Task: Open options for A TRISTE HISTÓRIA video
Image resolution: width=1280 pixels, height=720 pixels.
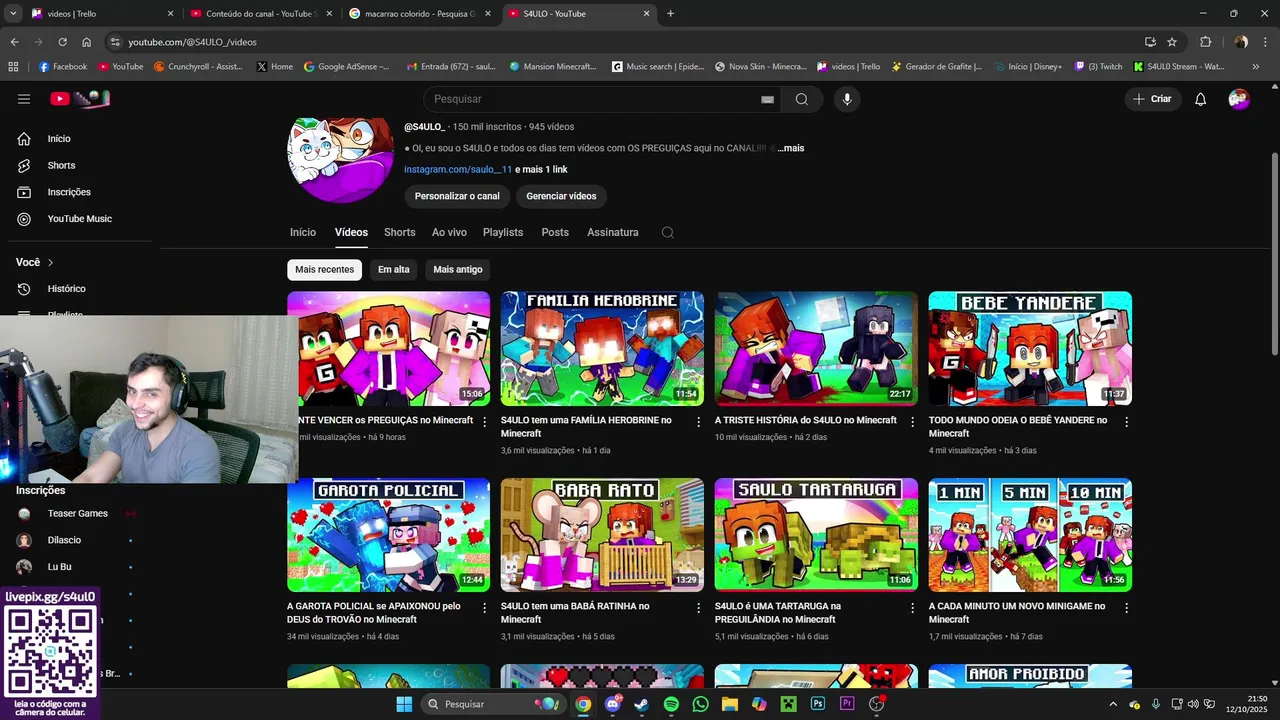Action: (912, 422)
